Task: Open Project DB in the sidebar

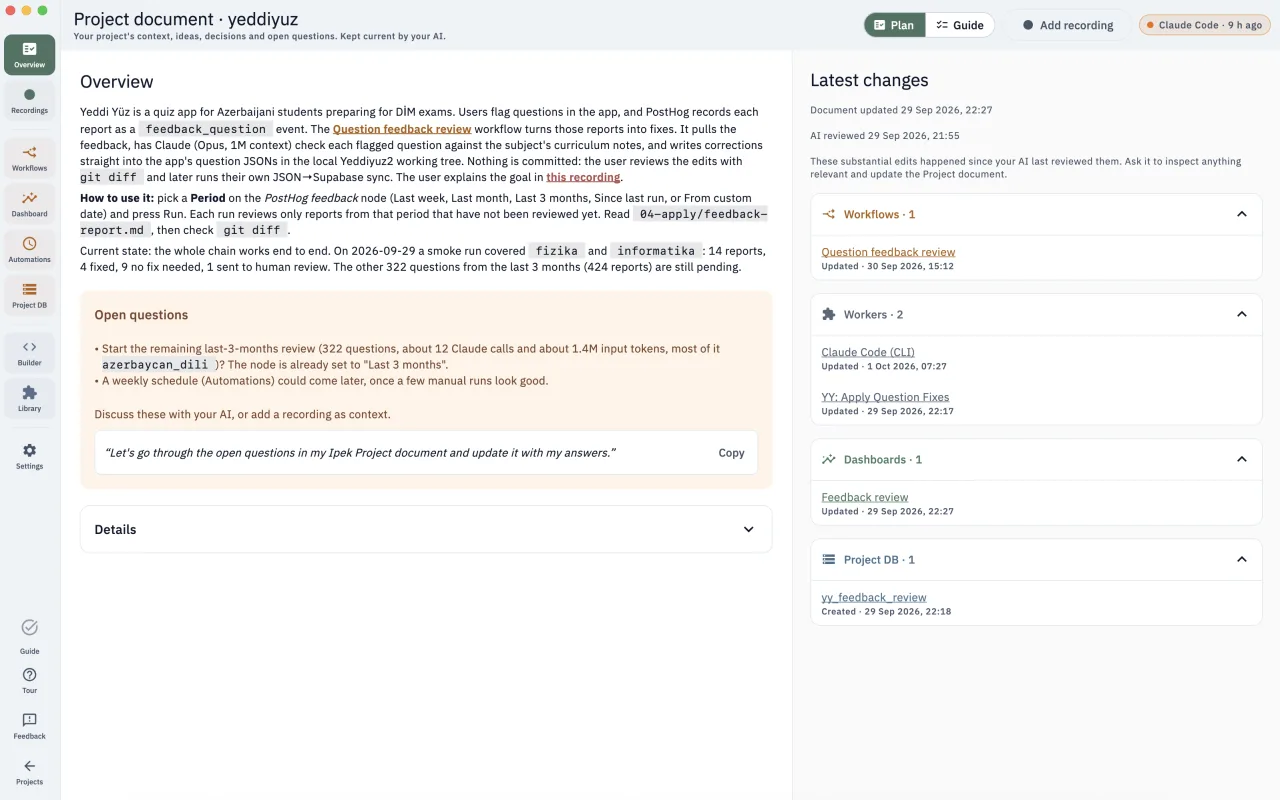Action: tap(29, 296)
